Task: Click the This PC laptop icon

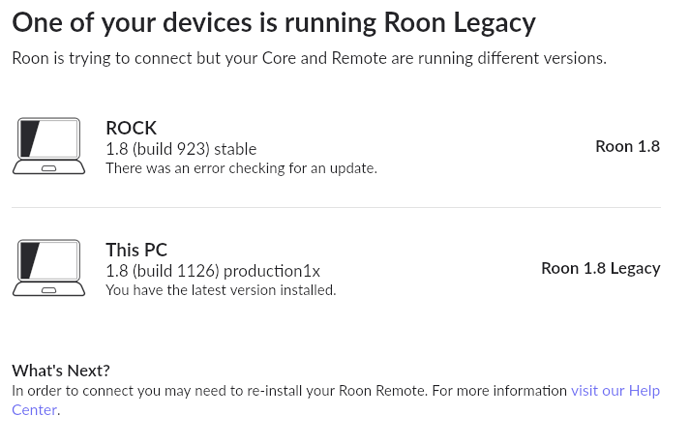Action: (x=48, y=268)
